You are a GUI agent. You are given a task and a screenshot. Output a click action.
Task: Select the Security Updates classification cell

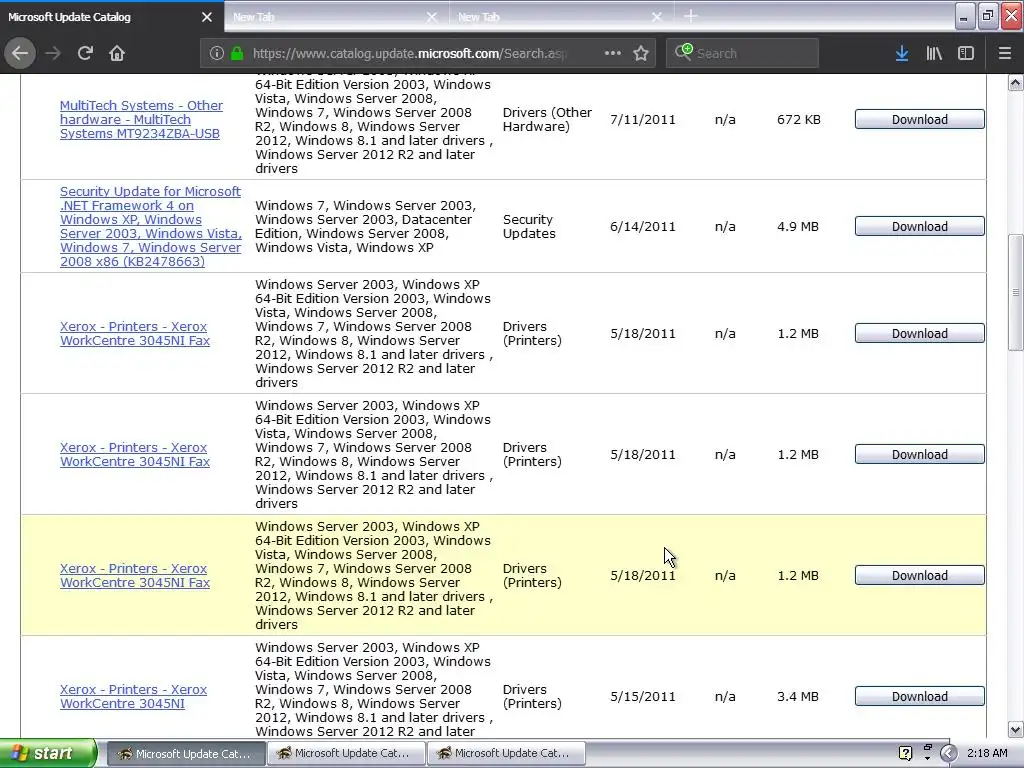(x=529, y=227)
